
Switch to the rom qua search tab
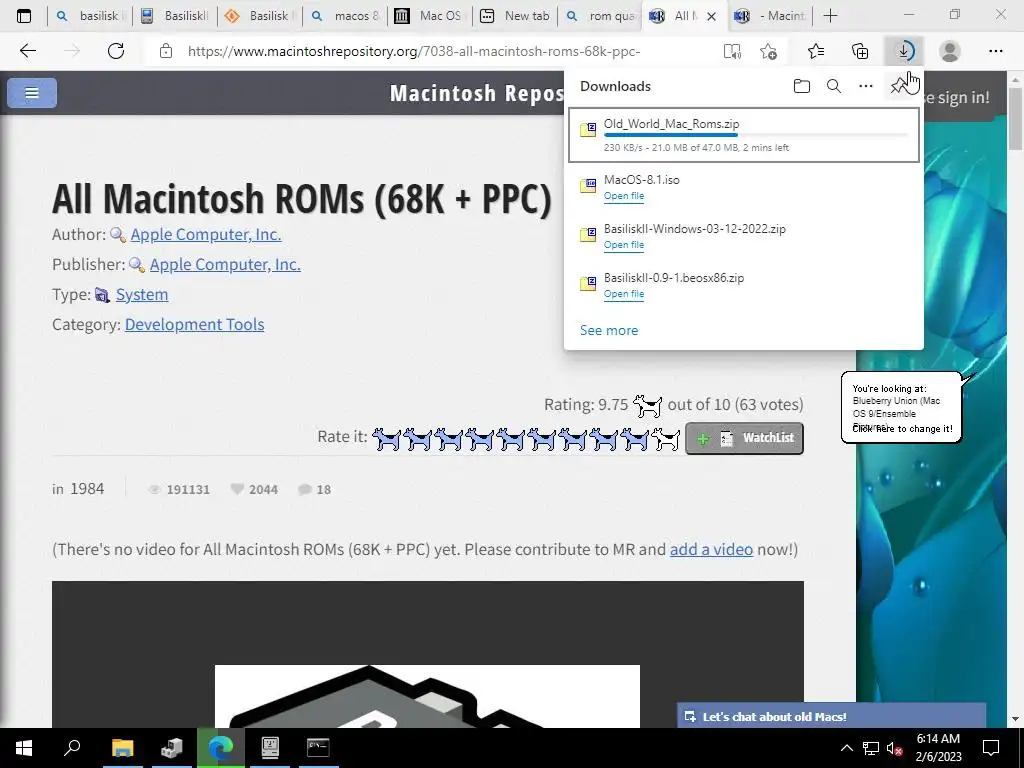(x=600, y=16)
